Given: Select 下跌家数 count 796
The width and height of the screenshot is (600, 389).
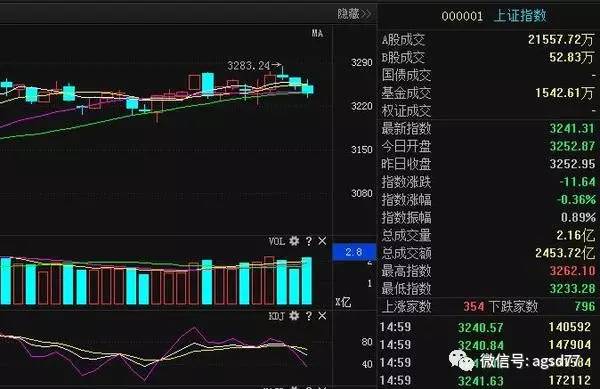Looking at the screenshot, I should click(585, 306).
